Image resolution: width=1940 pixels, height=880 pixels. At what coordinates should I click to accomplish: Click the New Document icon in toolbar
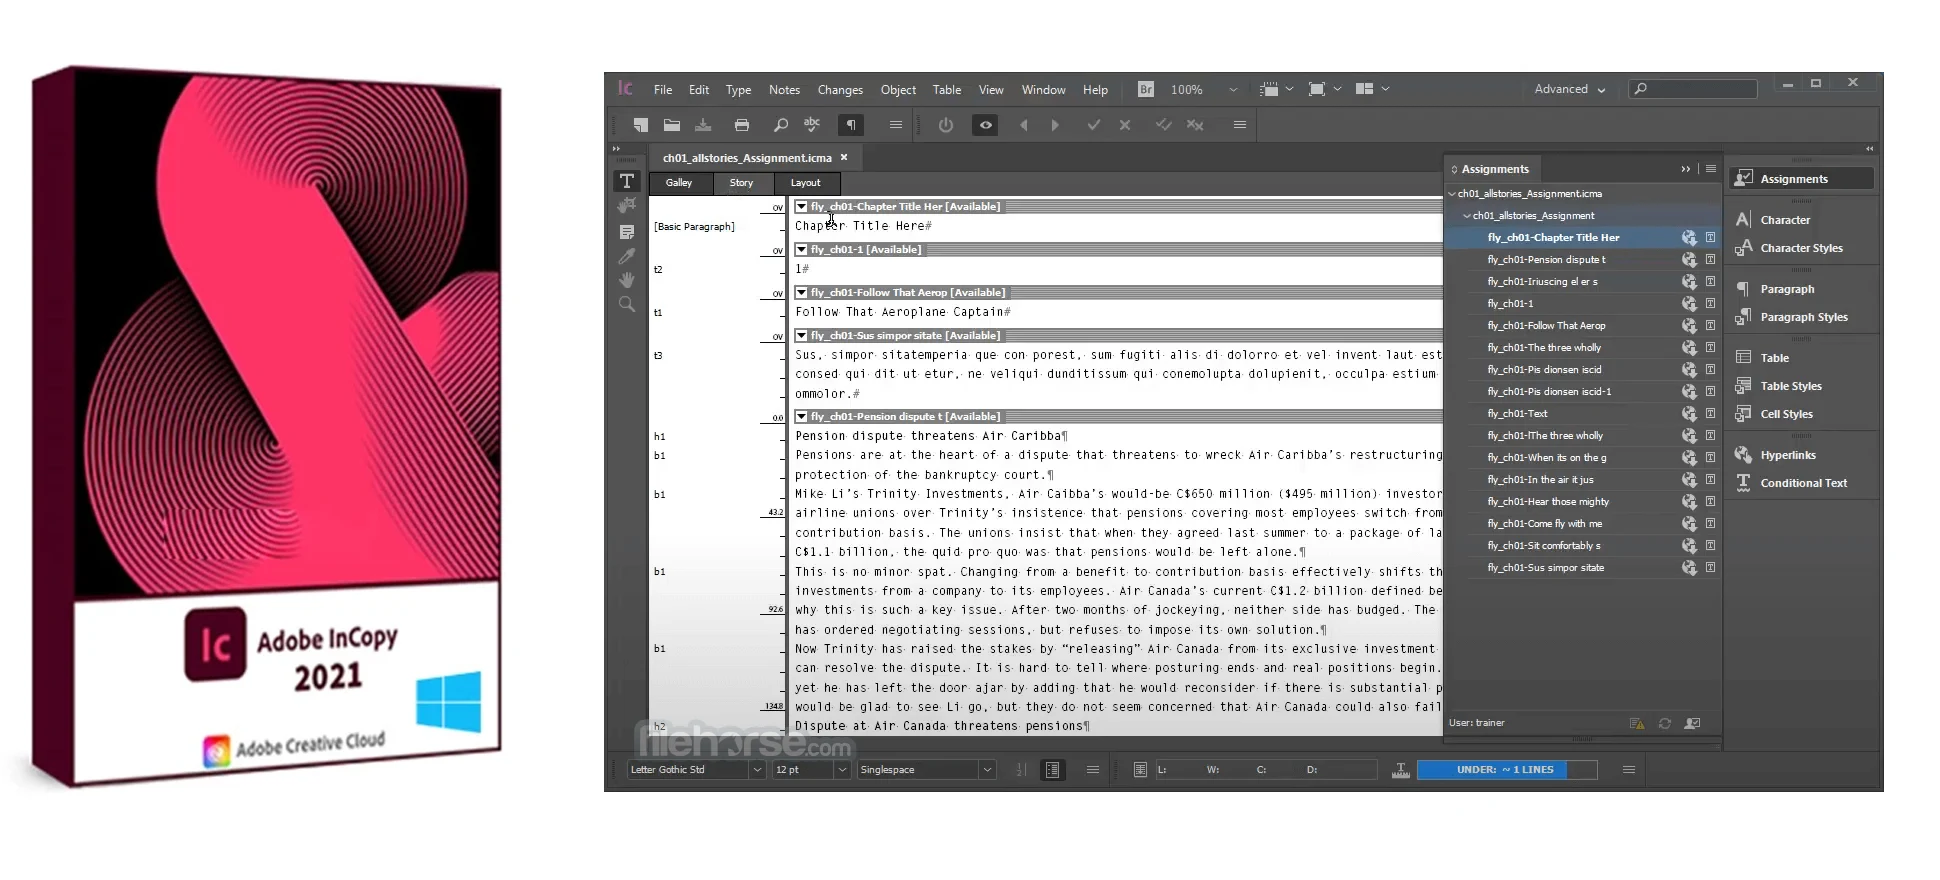[640, 125]
